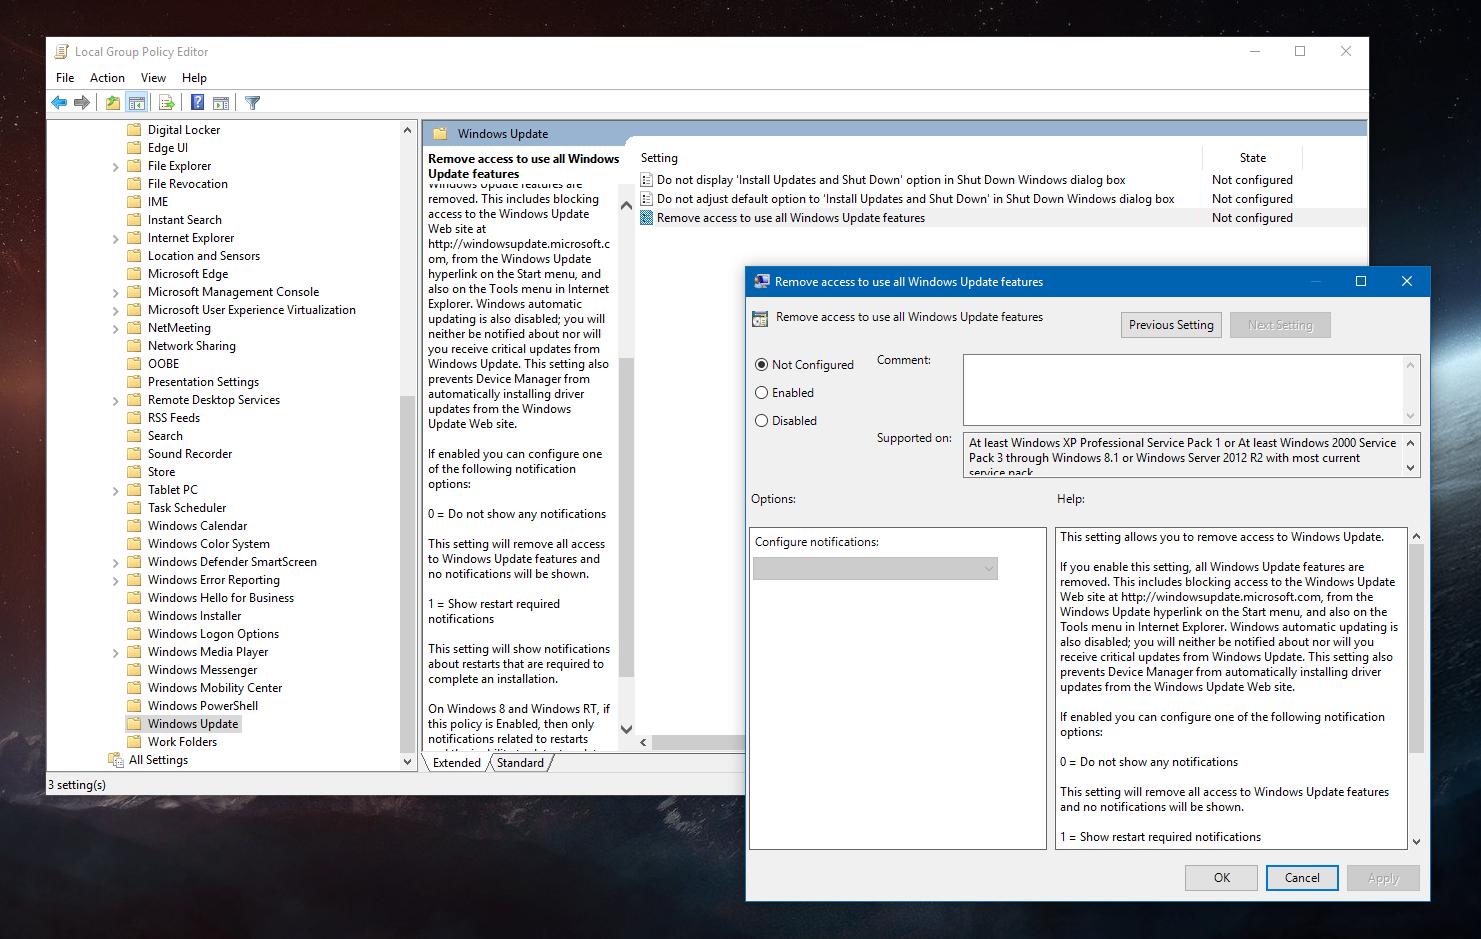The width and height of the screenshot is (1481, 939).
Task: Switch to the Standard tab
Action: [x=520, y=762]
